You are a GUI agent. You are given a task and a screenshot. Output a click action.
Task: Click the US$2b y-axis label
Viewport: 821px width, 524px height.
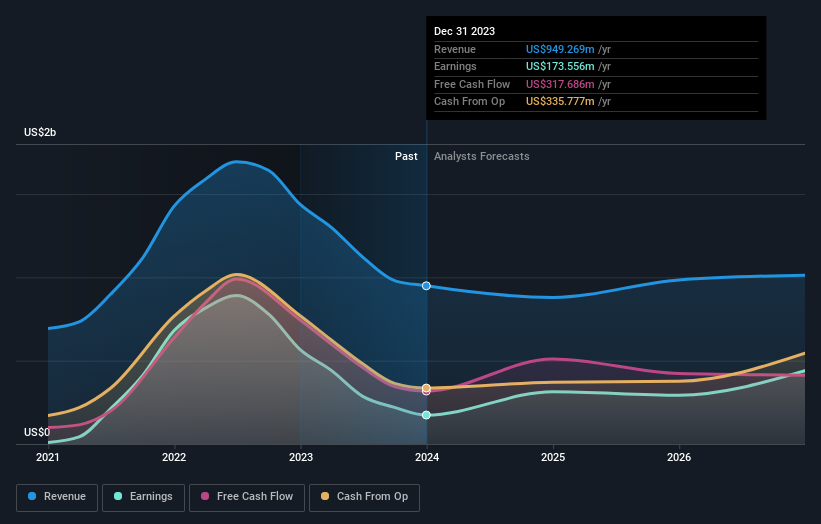(x=40, y=132)
